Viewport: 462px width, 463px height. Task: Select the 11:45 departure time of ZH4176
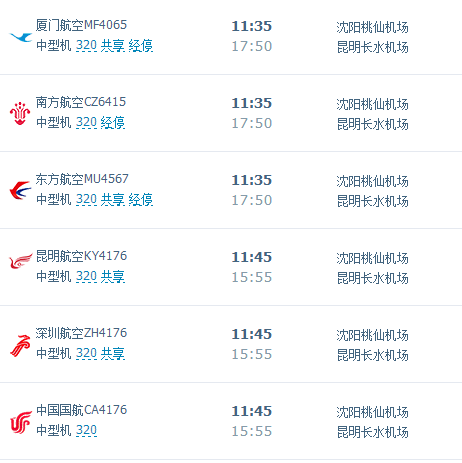(252, 334)
